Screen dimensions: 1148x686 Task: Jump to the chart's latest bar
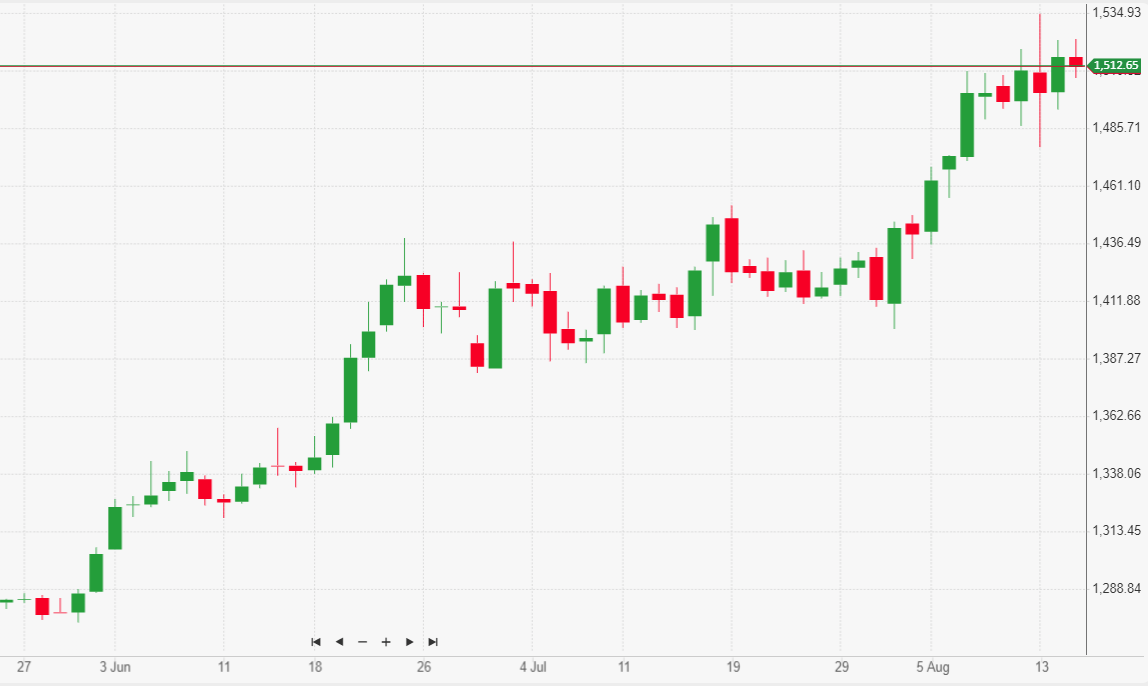click(x=433, y=642)
